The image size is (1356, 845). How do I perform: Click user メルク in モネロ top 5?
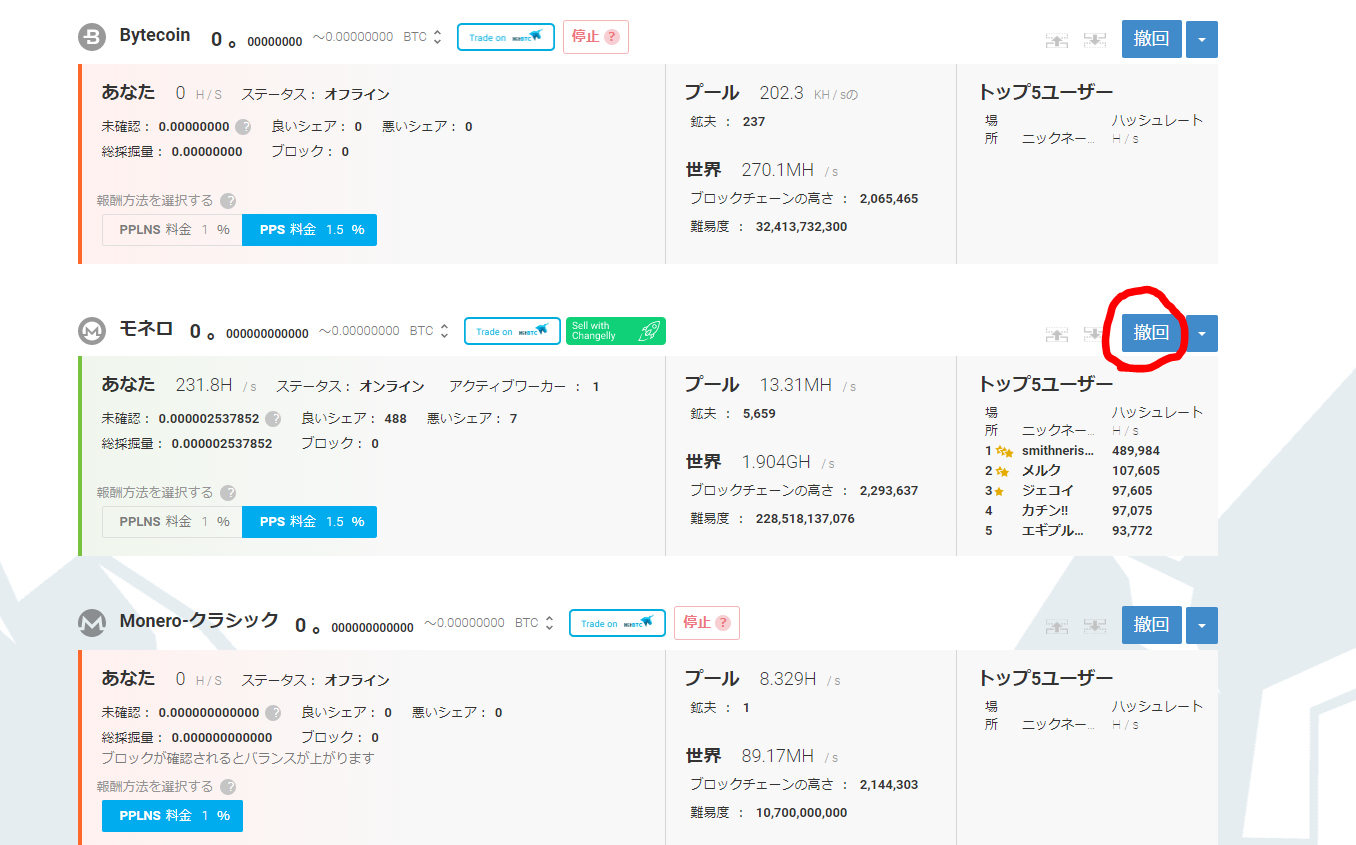[1041, 471]
